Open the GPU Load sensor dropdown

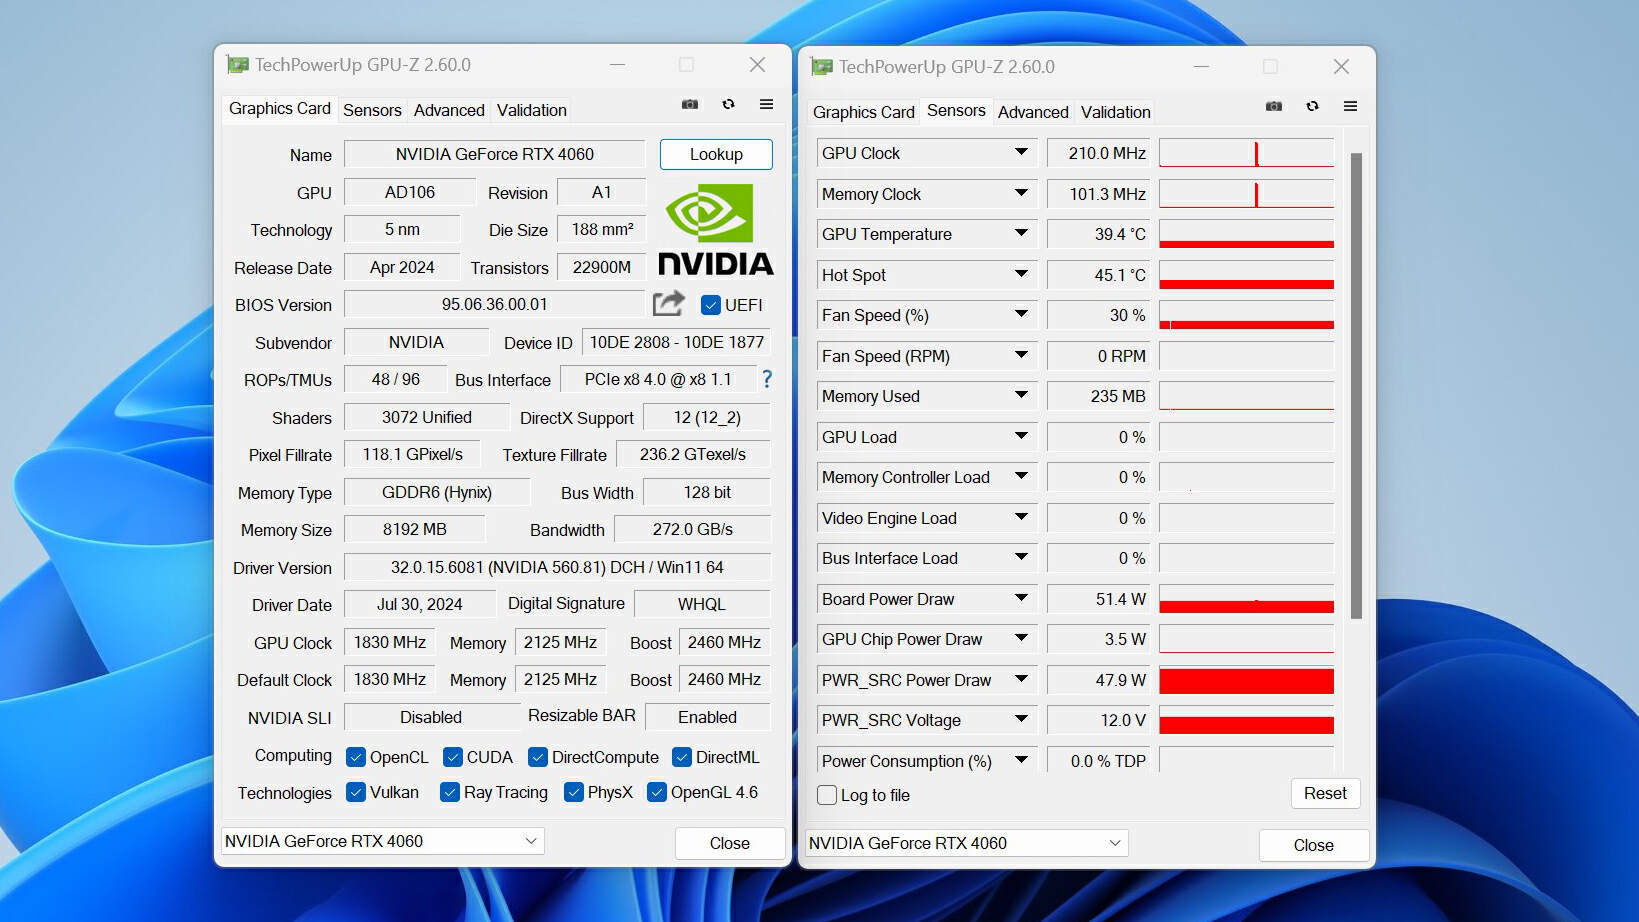(1021, 436)
